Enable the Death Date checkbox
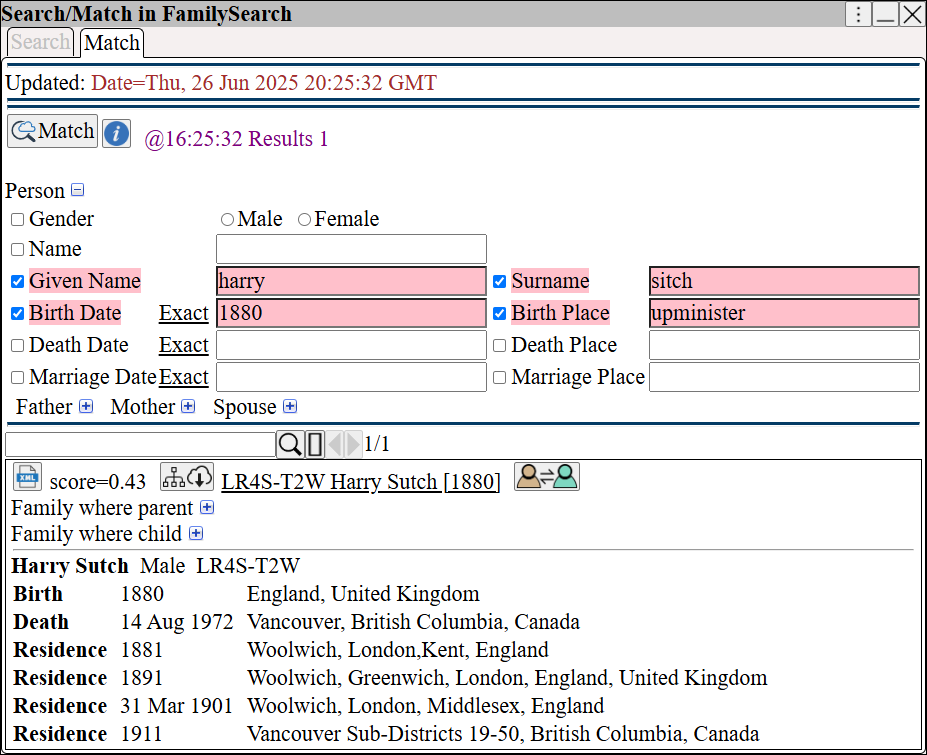This screenshot has width=927, height=755. click(18, 345)
